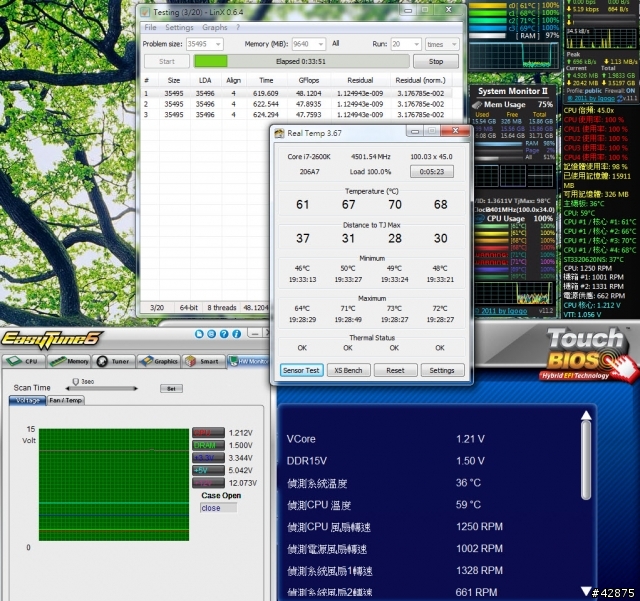The width and height of the screenshot is (640, 601).
Task: Open the CPU tab in EasyTune6
Action: (23, 361)
